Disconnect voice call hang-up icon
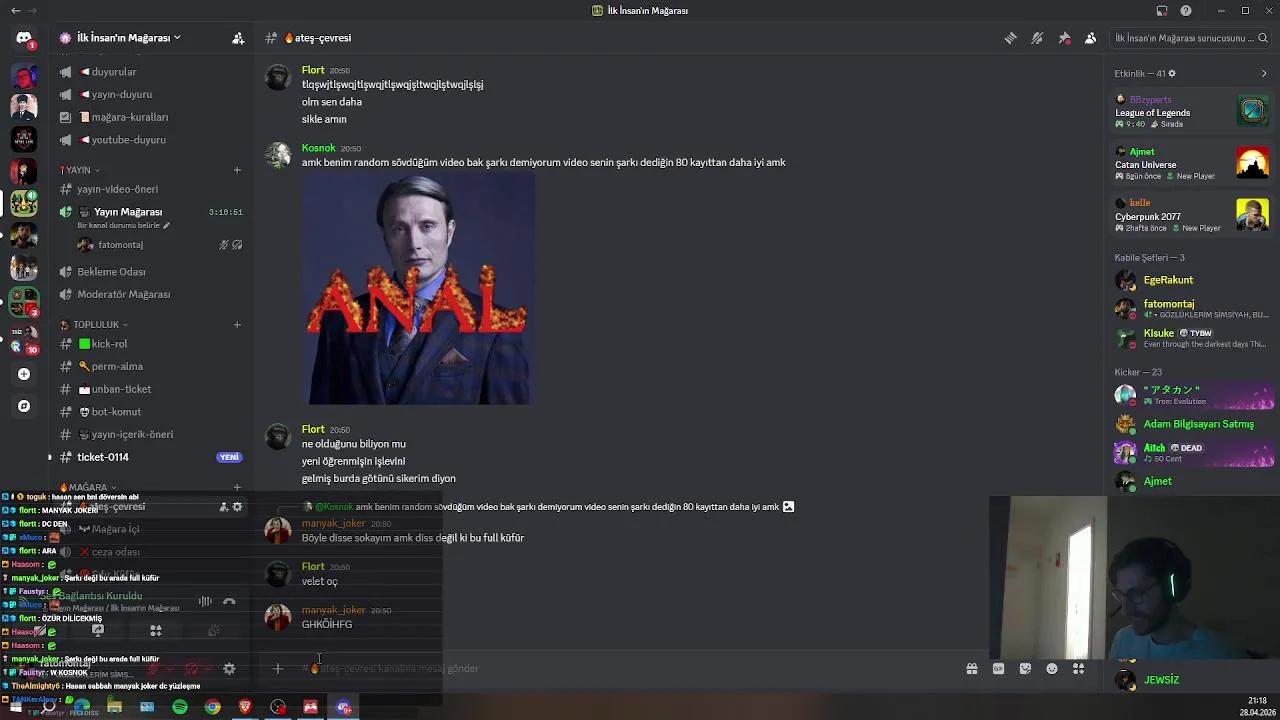Image resolution: width=1280 pixels, height=720 pixels. pos(229,602)
